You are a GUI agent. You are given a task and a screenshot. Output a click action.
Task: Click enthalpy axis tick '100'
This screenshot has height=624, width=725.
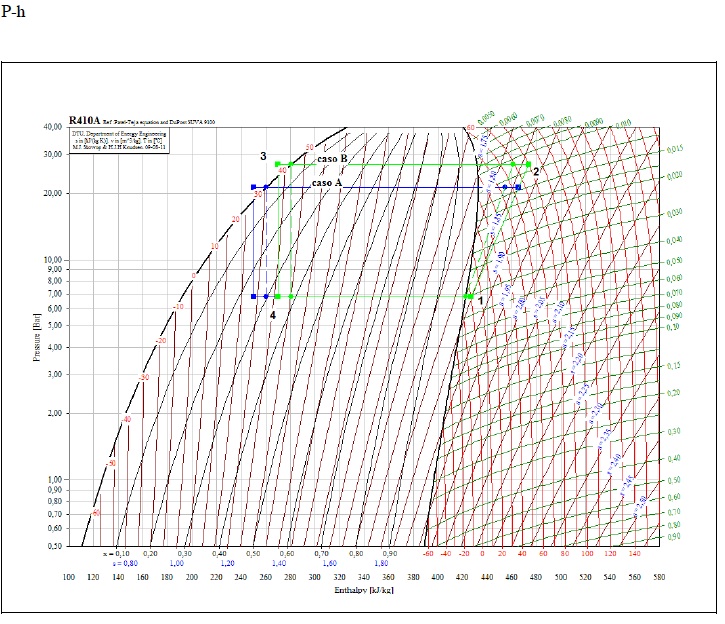pyautogui.click(x=68, y=577)
